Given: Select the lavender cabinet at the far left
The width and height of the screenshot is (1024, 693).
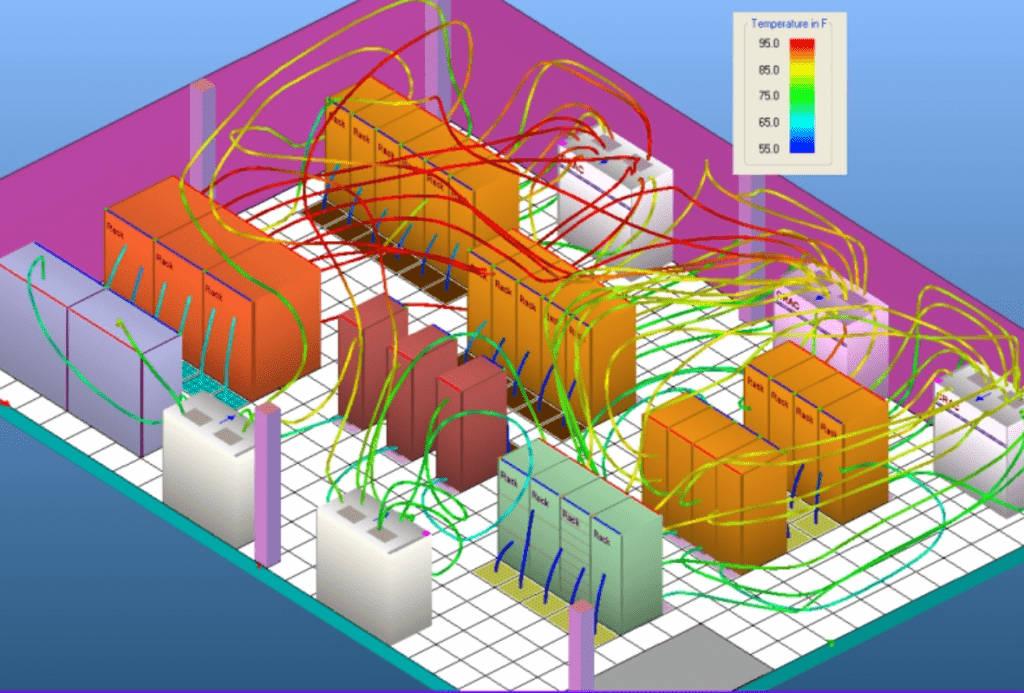Looking at the screenshot, I should pos(80,340).
